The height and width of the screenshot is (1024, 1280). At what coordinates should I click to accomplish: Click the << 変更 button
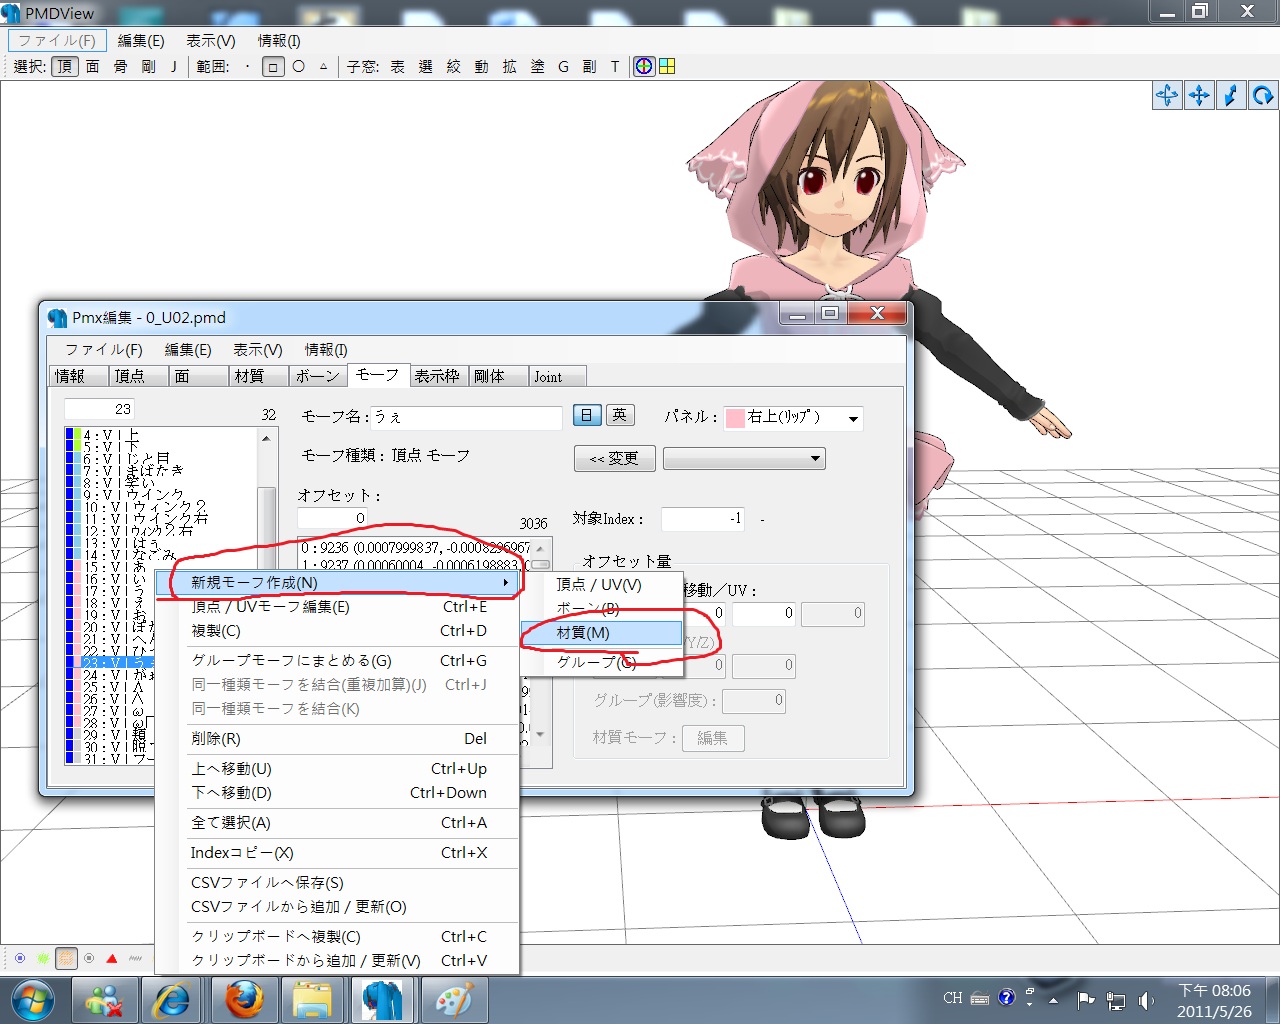(x=614, y=458)
